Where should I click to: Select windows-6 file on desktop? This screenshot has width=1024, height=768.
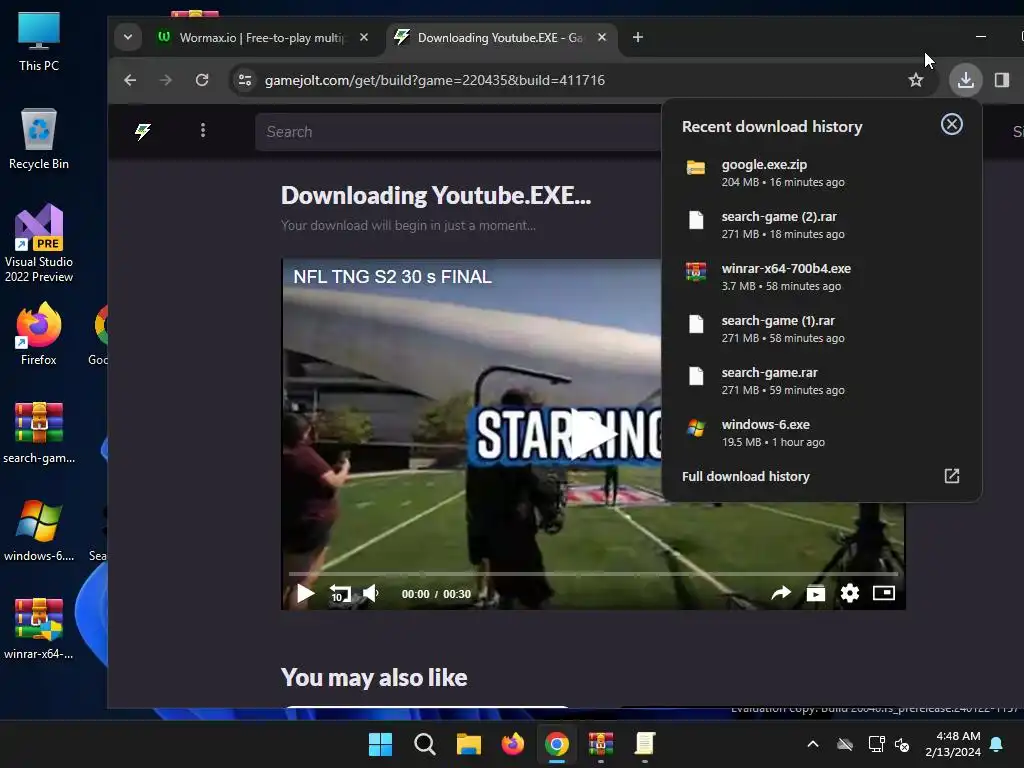click(x=39, y=531)
